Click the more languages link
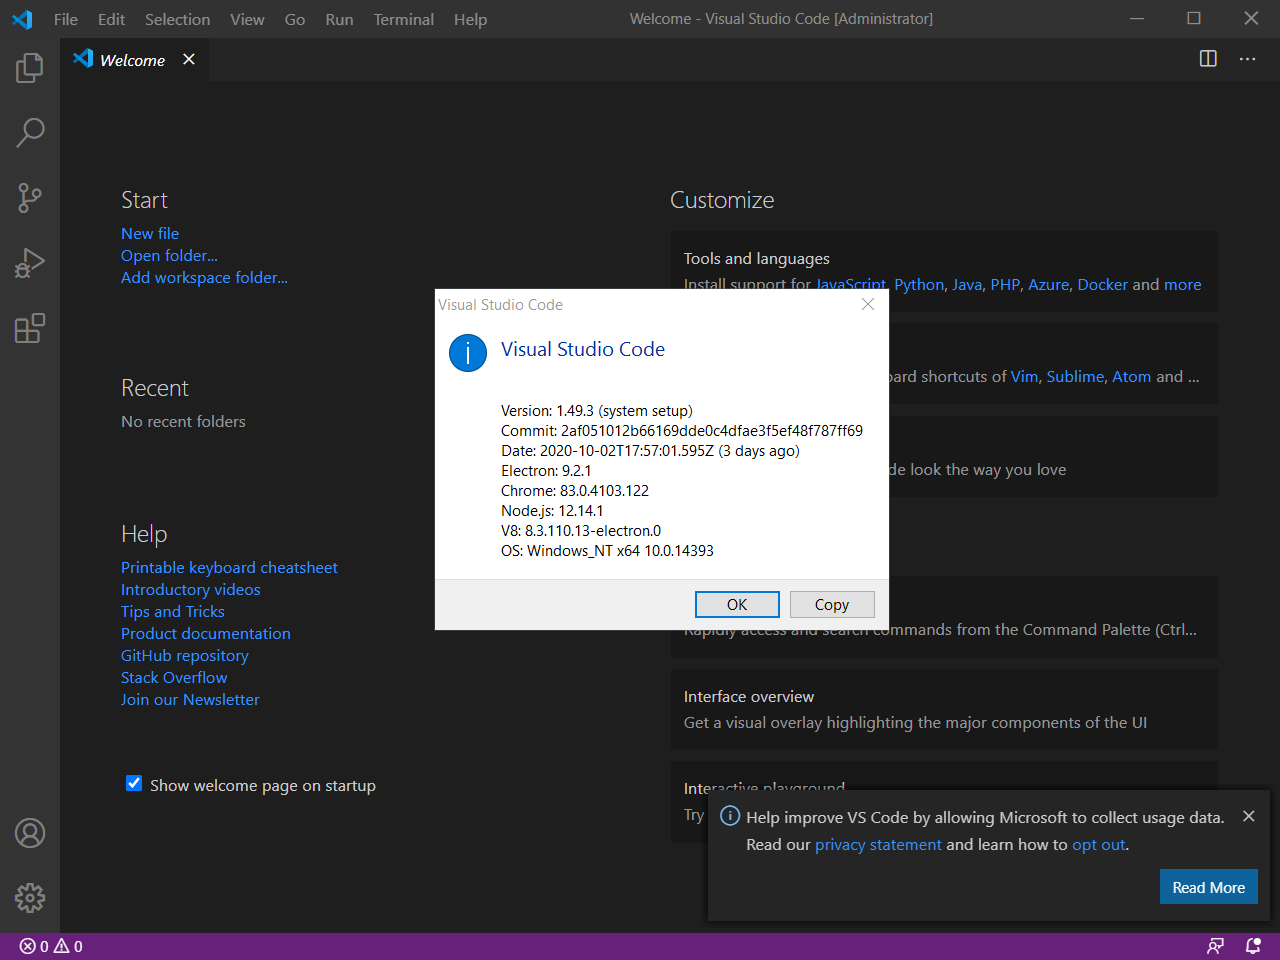 pos(1182,284)
